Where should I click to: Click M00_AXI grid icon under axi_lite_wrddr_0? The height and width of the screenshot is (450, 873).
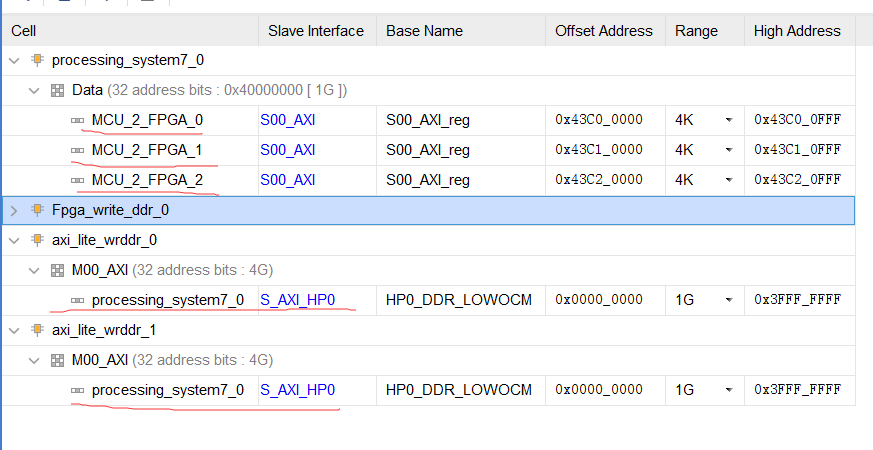(x=57, y=270)
